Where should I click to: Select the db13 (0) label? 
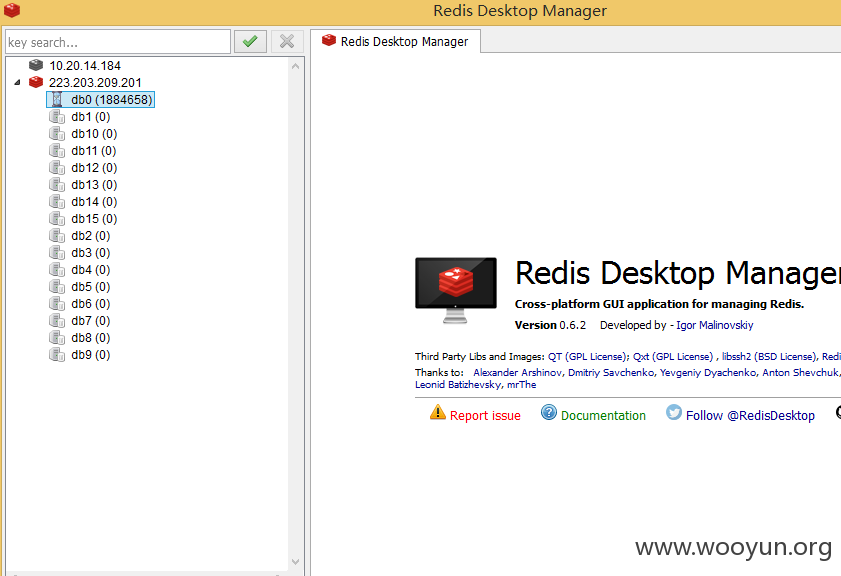[94, 184]
